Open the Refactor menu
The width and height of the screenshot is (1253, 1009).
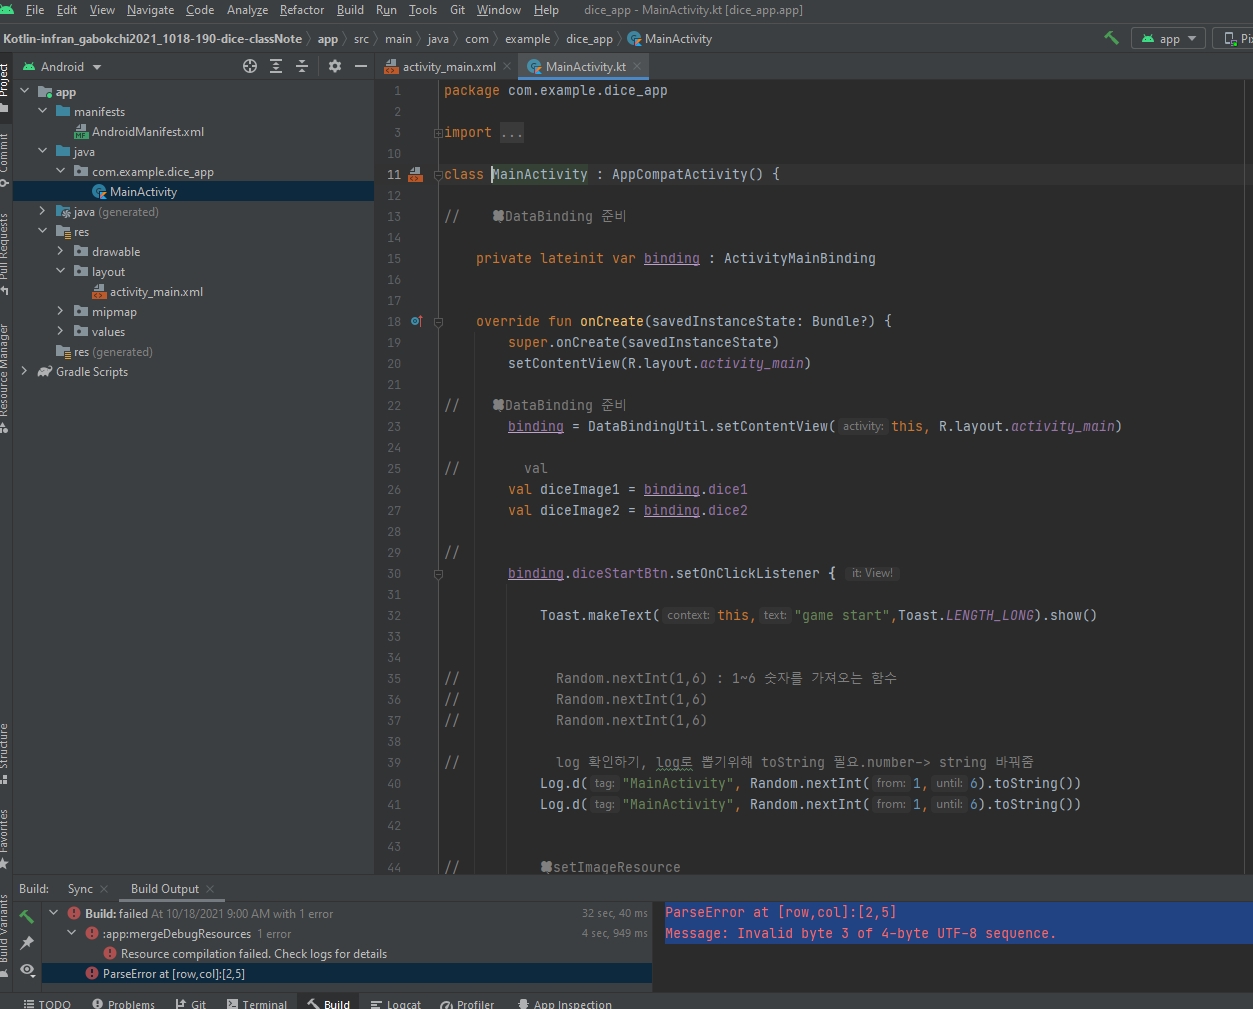pyautogui.click(x=301, y=10)
